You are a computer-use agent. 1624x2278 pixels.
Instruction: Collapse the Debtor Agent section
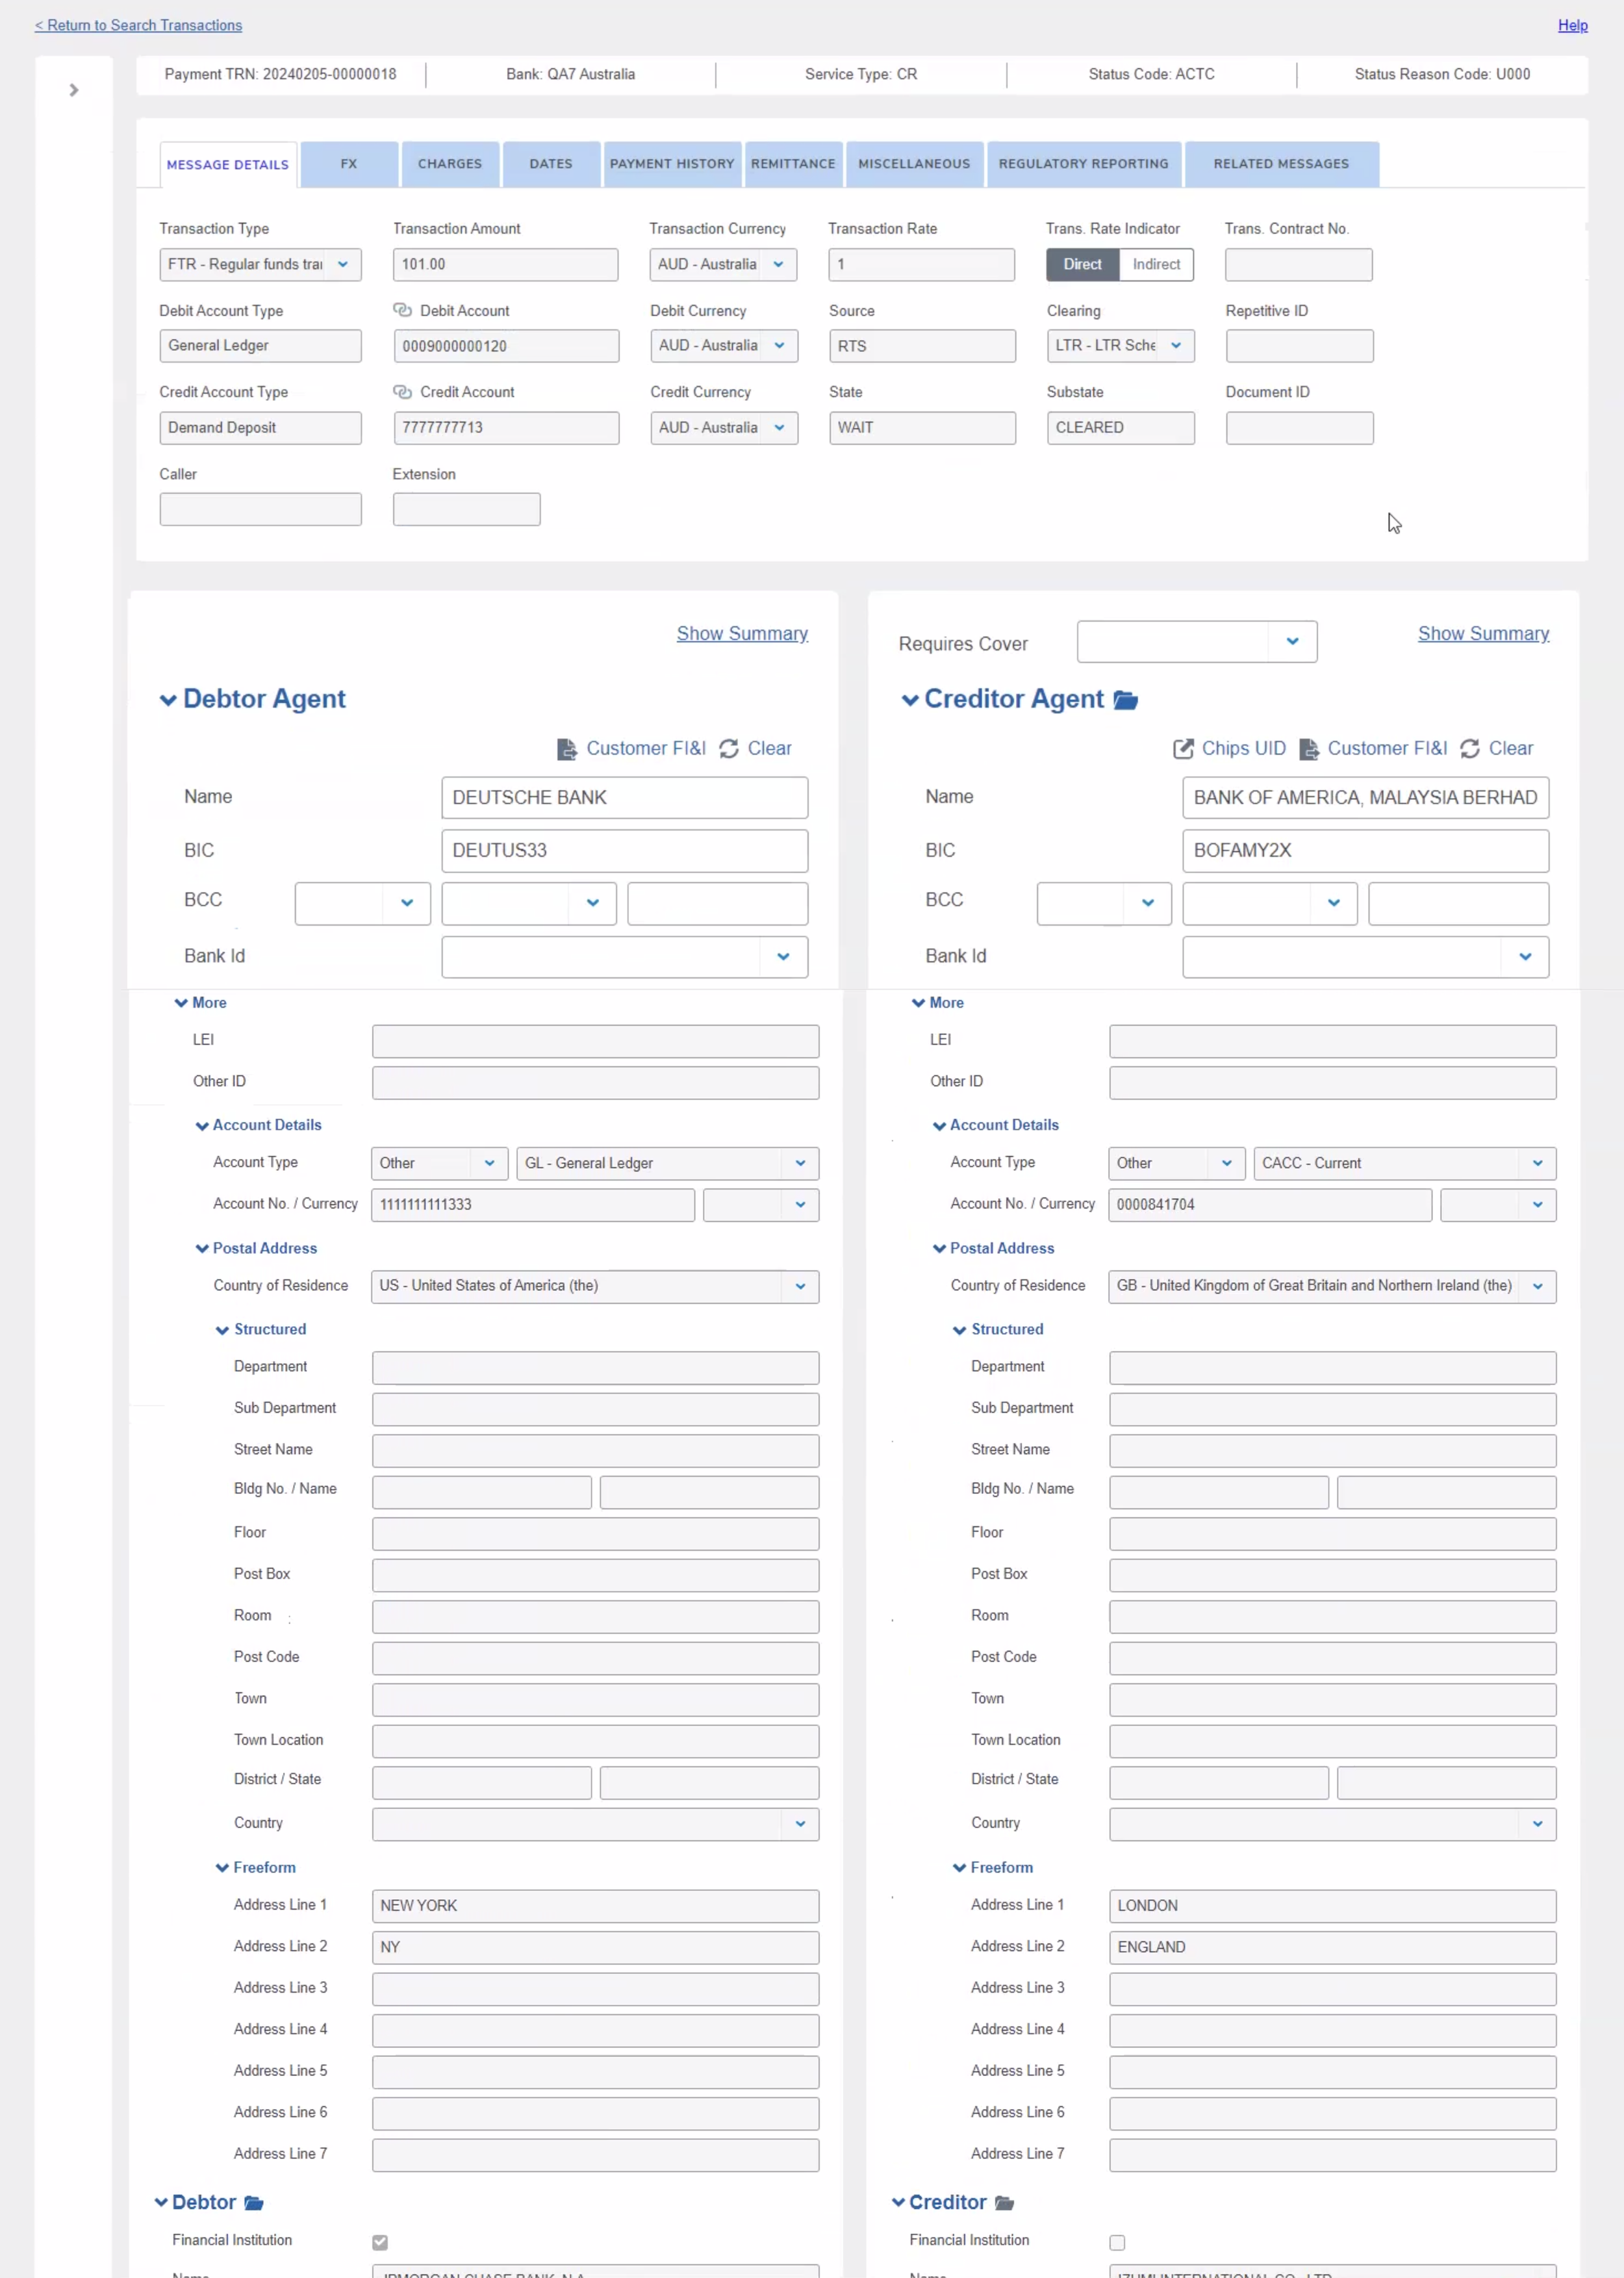coord(168,700)
